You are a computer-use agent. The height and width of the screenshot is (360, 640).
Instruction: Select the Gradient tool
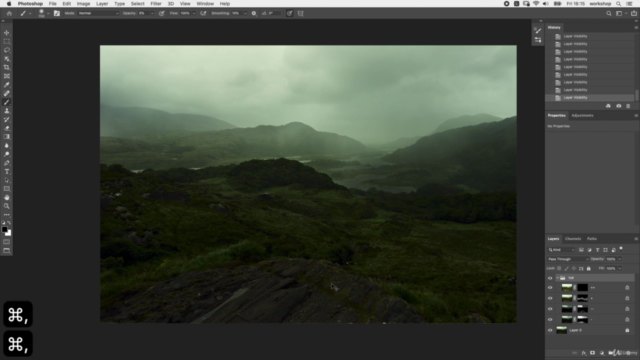coord(7,137)
